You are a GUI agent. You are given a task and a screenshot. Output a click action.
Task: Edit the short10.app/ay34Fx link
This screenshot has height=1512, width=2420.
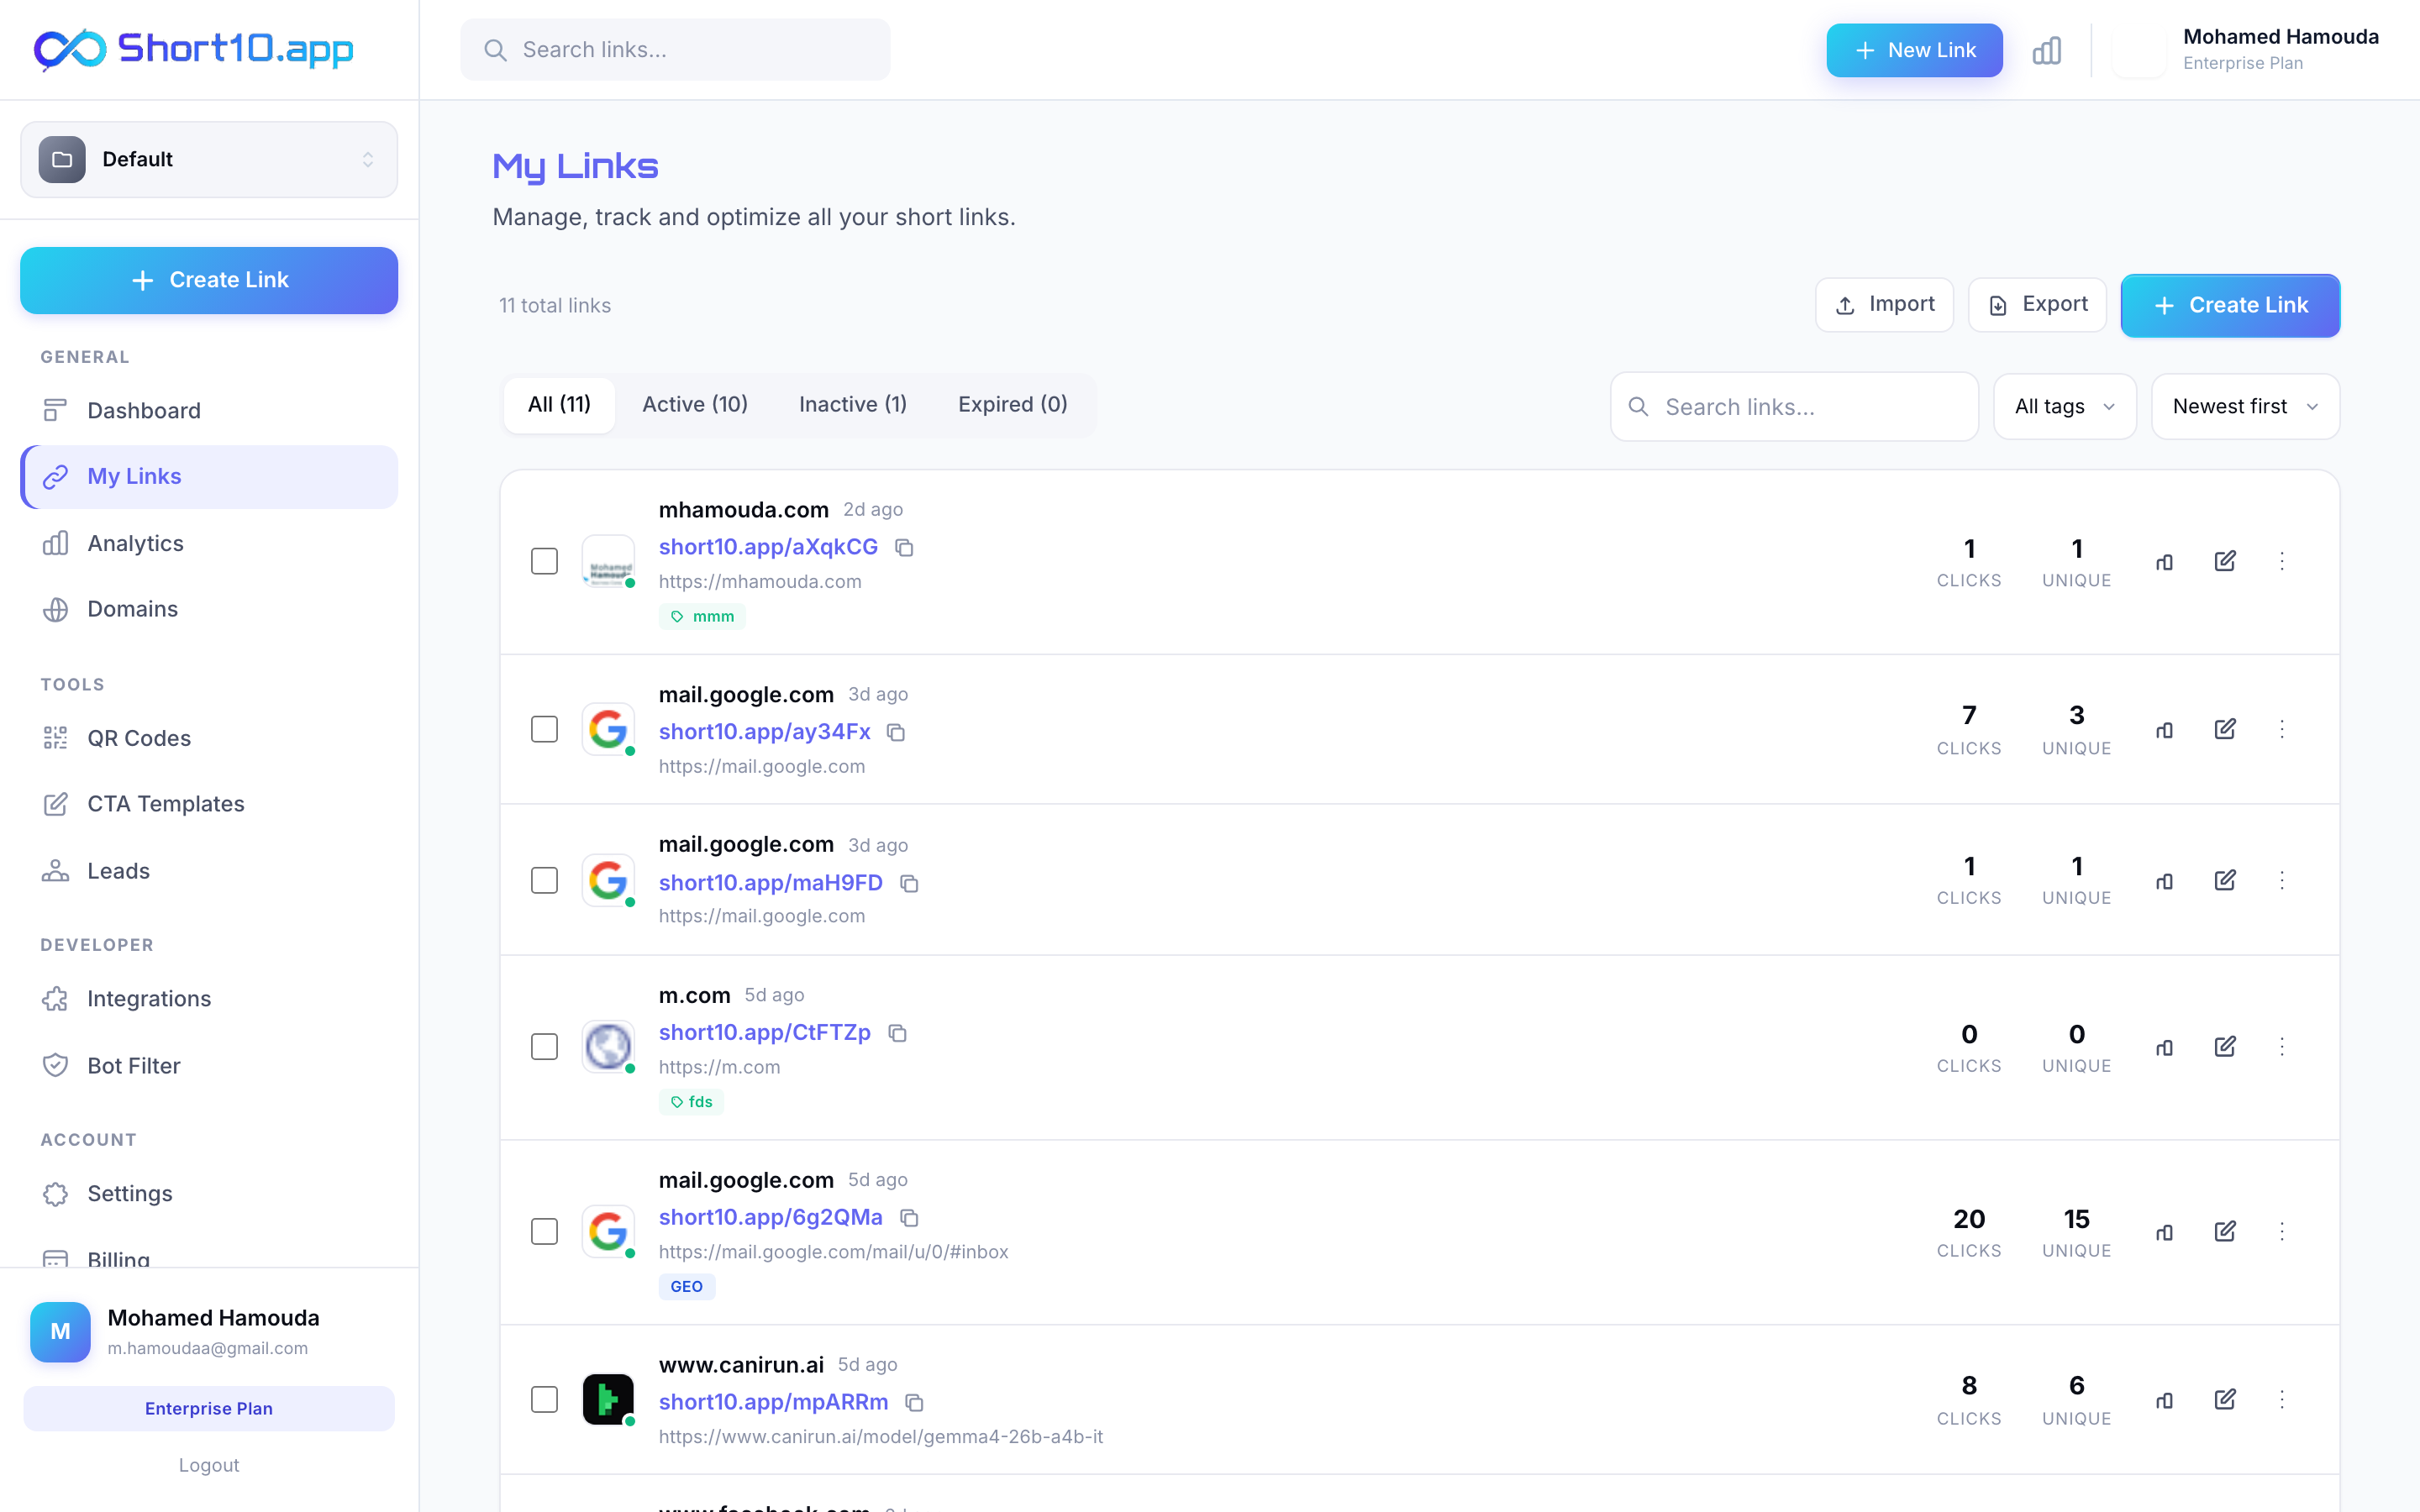pyautogui.click(x=2225, y=729)
